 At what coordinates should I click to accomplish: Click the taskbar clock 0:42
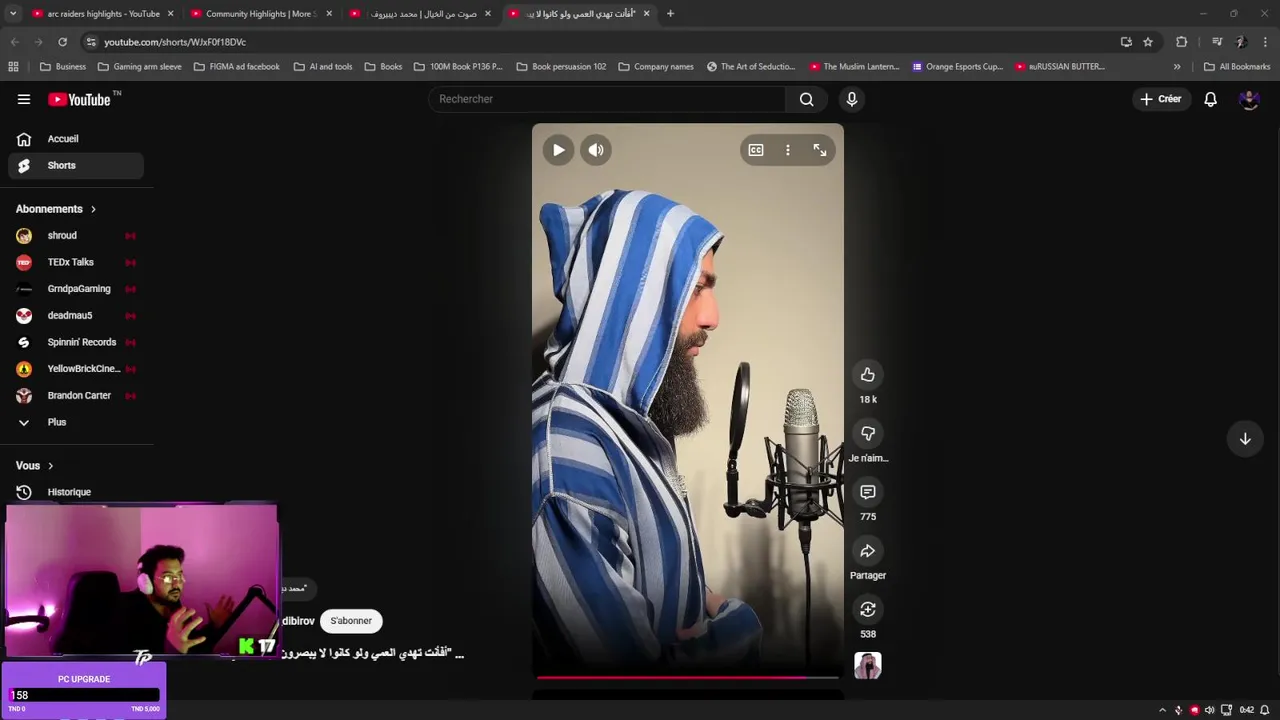click(1246, 710)
